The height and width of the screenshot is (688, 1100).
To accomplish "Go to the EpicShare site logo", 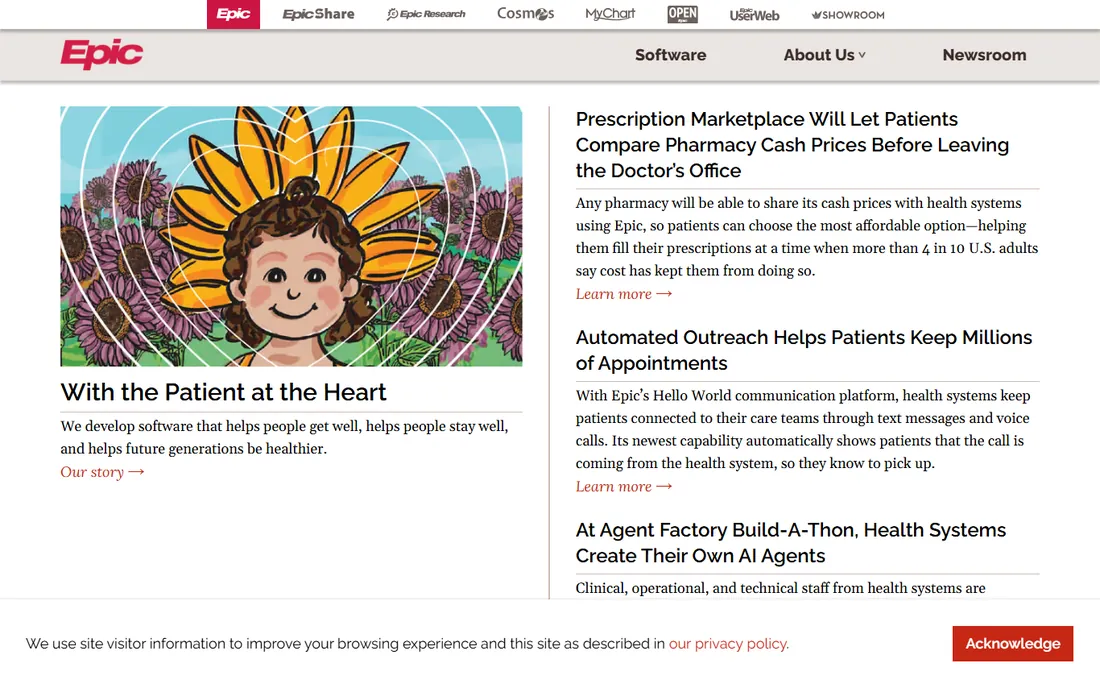I will pos(318,14).
